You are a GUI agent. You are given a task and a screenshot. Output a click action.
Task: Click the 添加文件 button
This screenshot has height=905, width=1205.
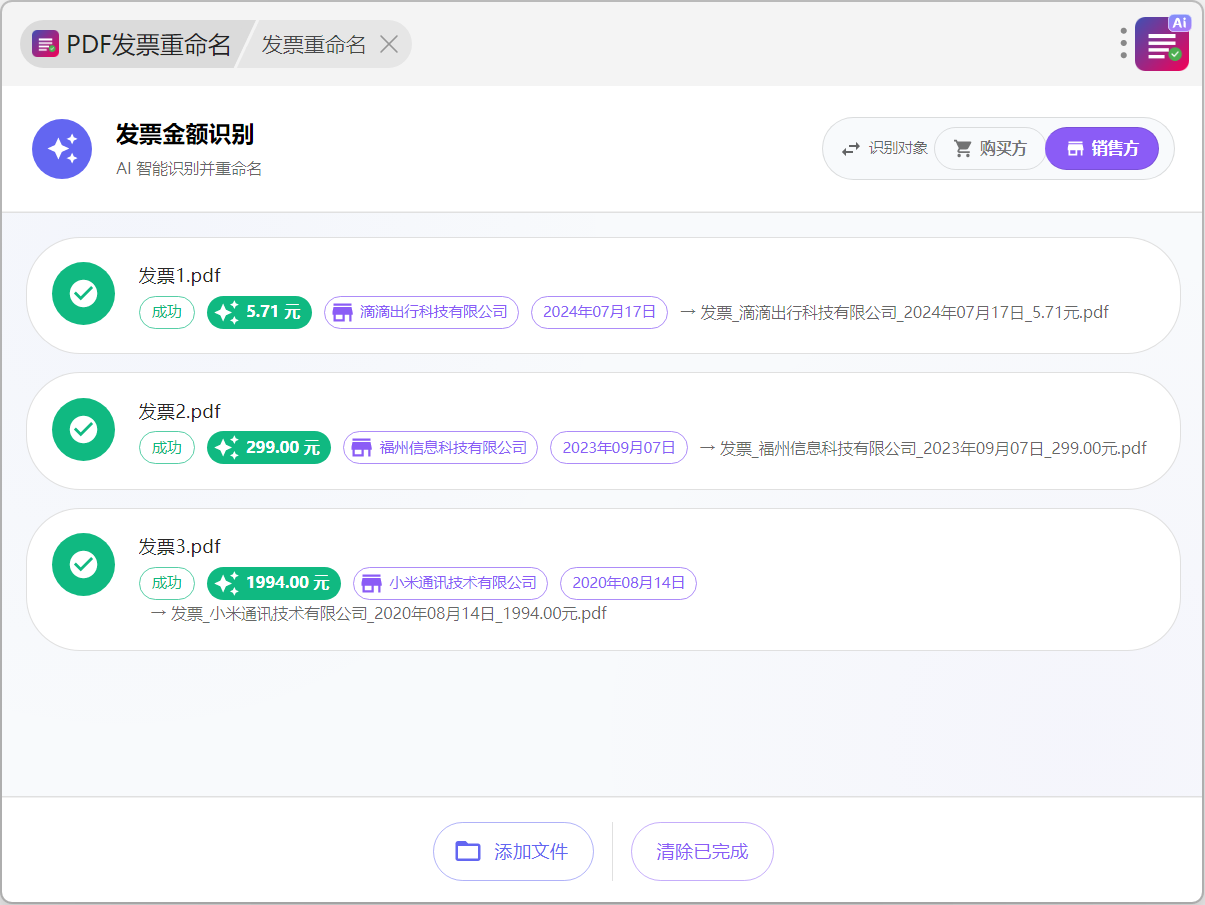[513, 852]
